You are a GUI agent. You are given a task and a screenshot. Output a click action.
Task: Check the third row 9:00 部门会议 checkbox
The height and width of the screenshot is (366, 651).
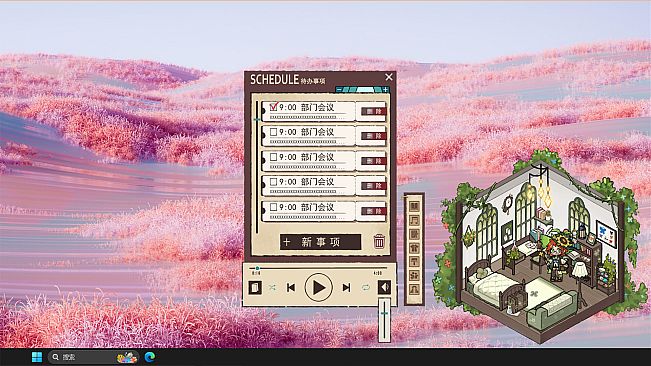tap(273, 157)
